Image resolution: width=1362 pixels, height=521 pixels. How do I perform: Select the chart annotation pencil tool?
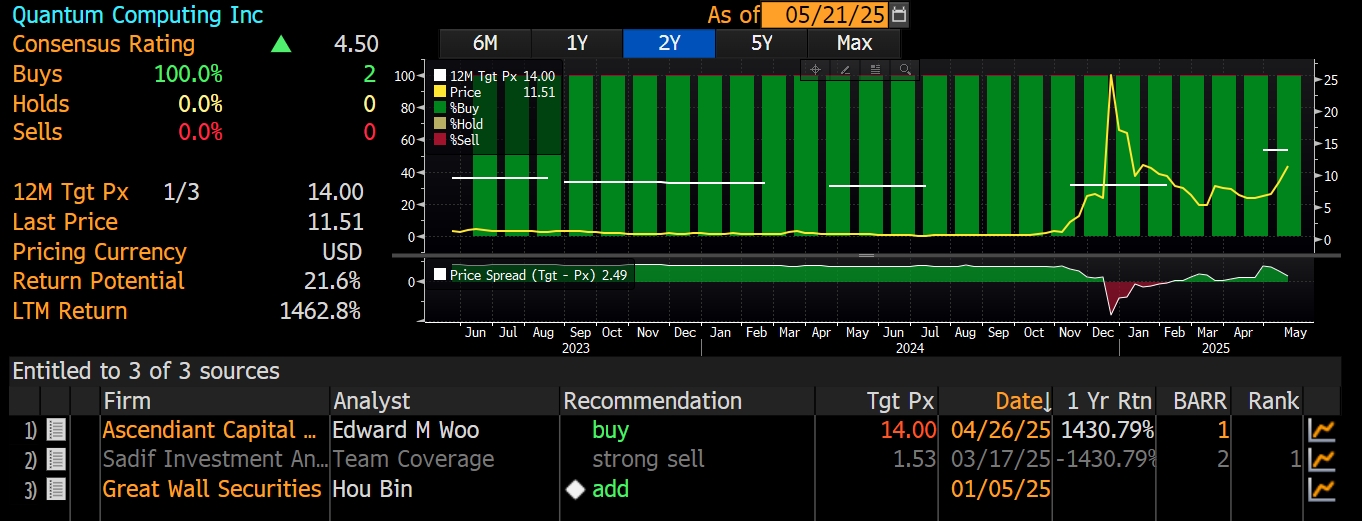845,69
